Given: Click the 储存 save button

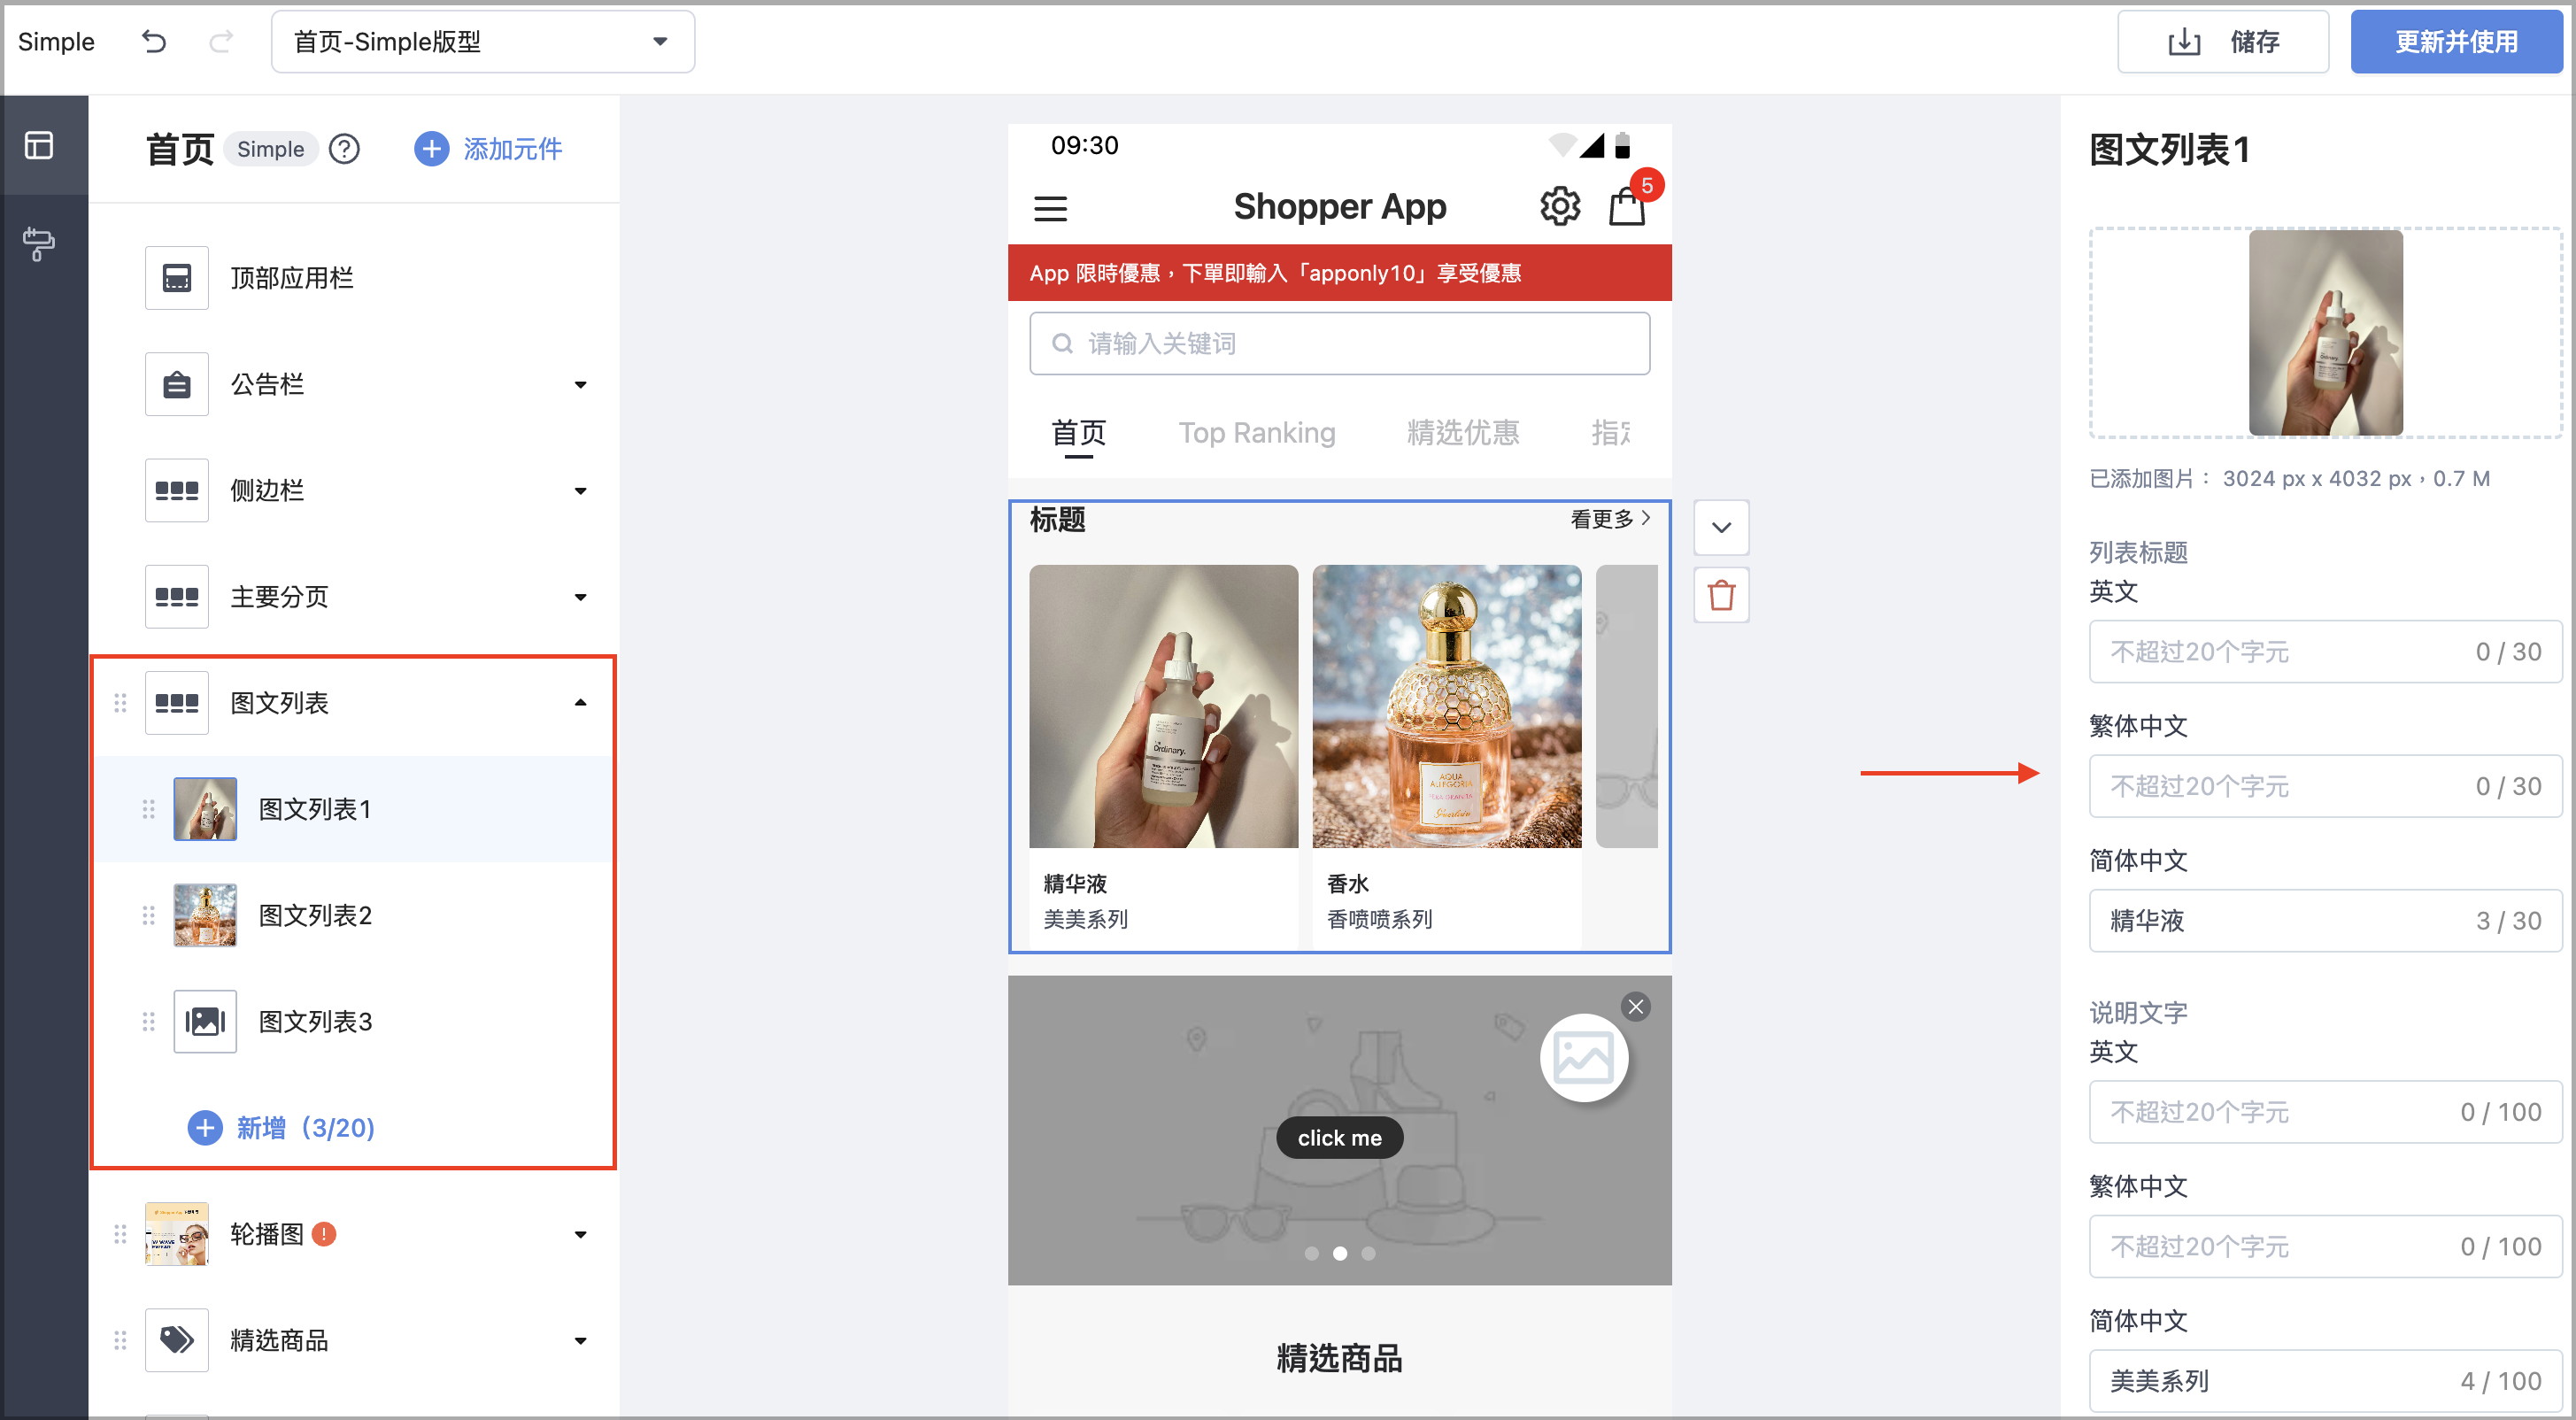Looking at the screenshot, I should click(2222, 42).
